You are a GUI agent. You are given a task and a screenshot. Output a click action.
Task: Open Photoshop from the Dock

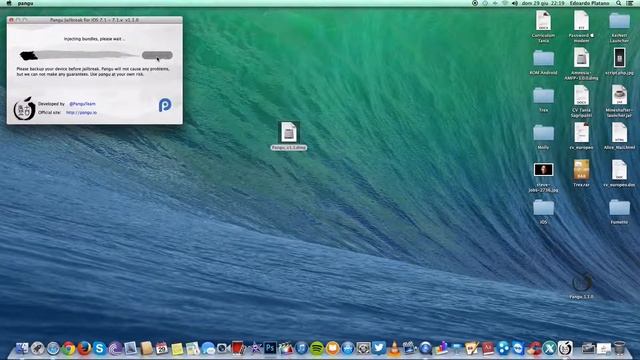[270, 348]
